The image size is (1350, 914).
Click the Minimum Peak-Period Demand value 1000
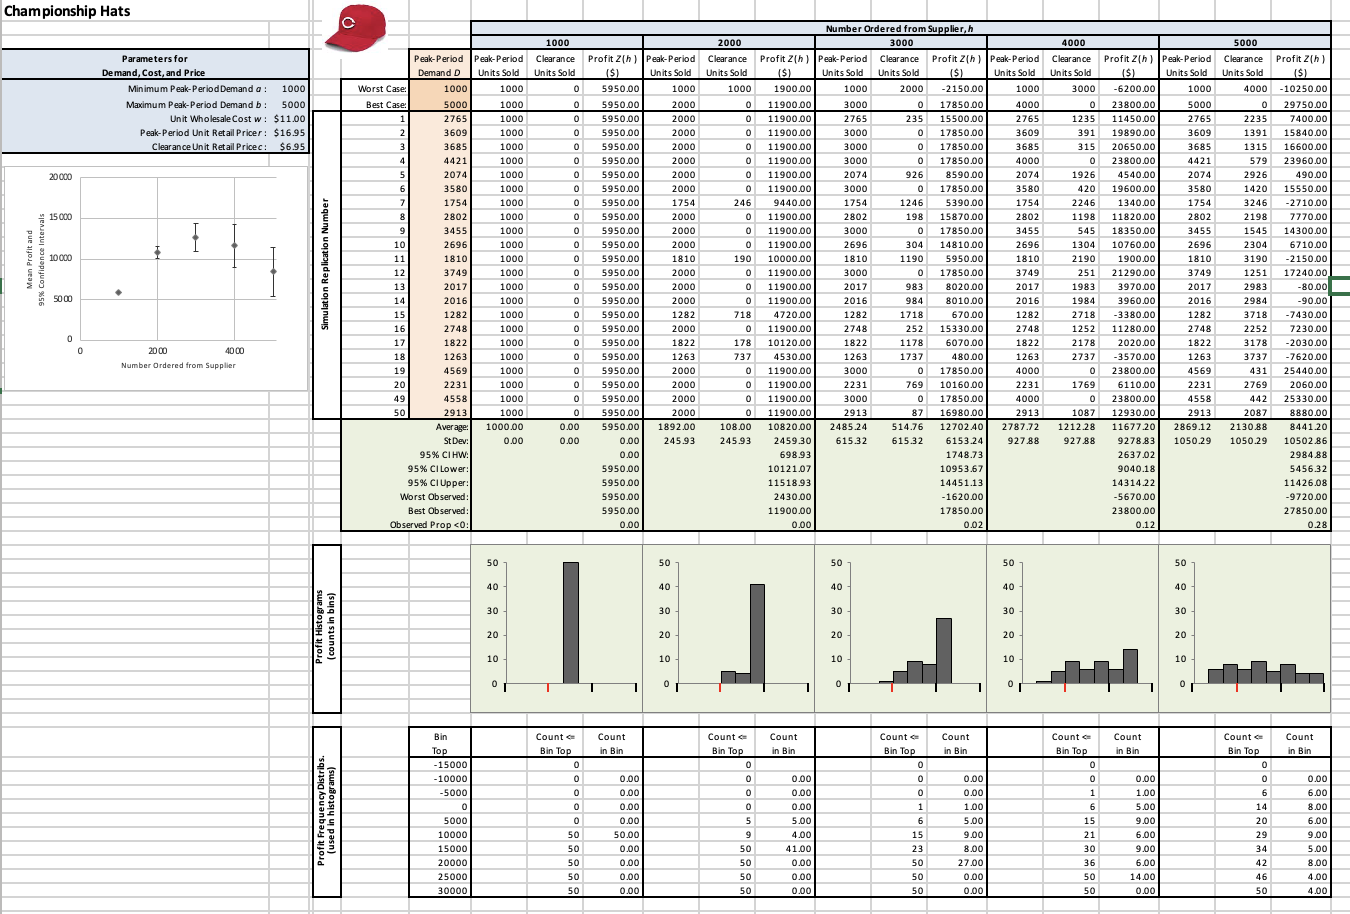[x=293, y=87]
